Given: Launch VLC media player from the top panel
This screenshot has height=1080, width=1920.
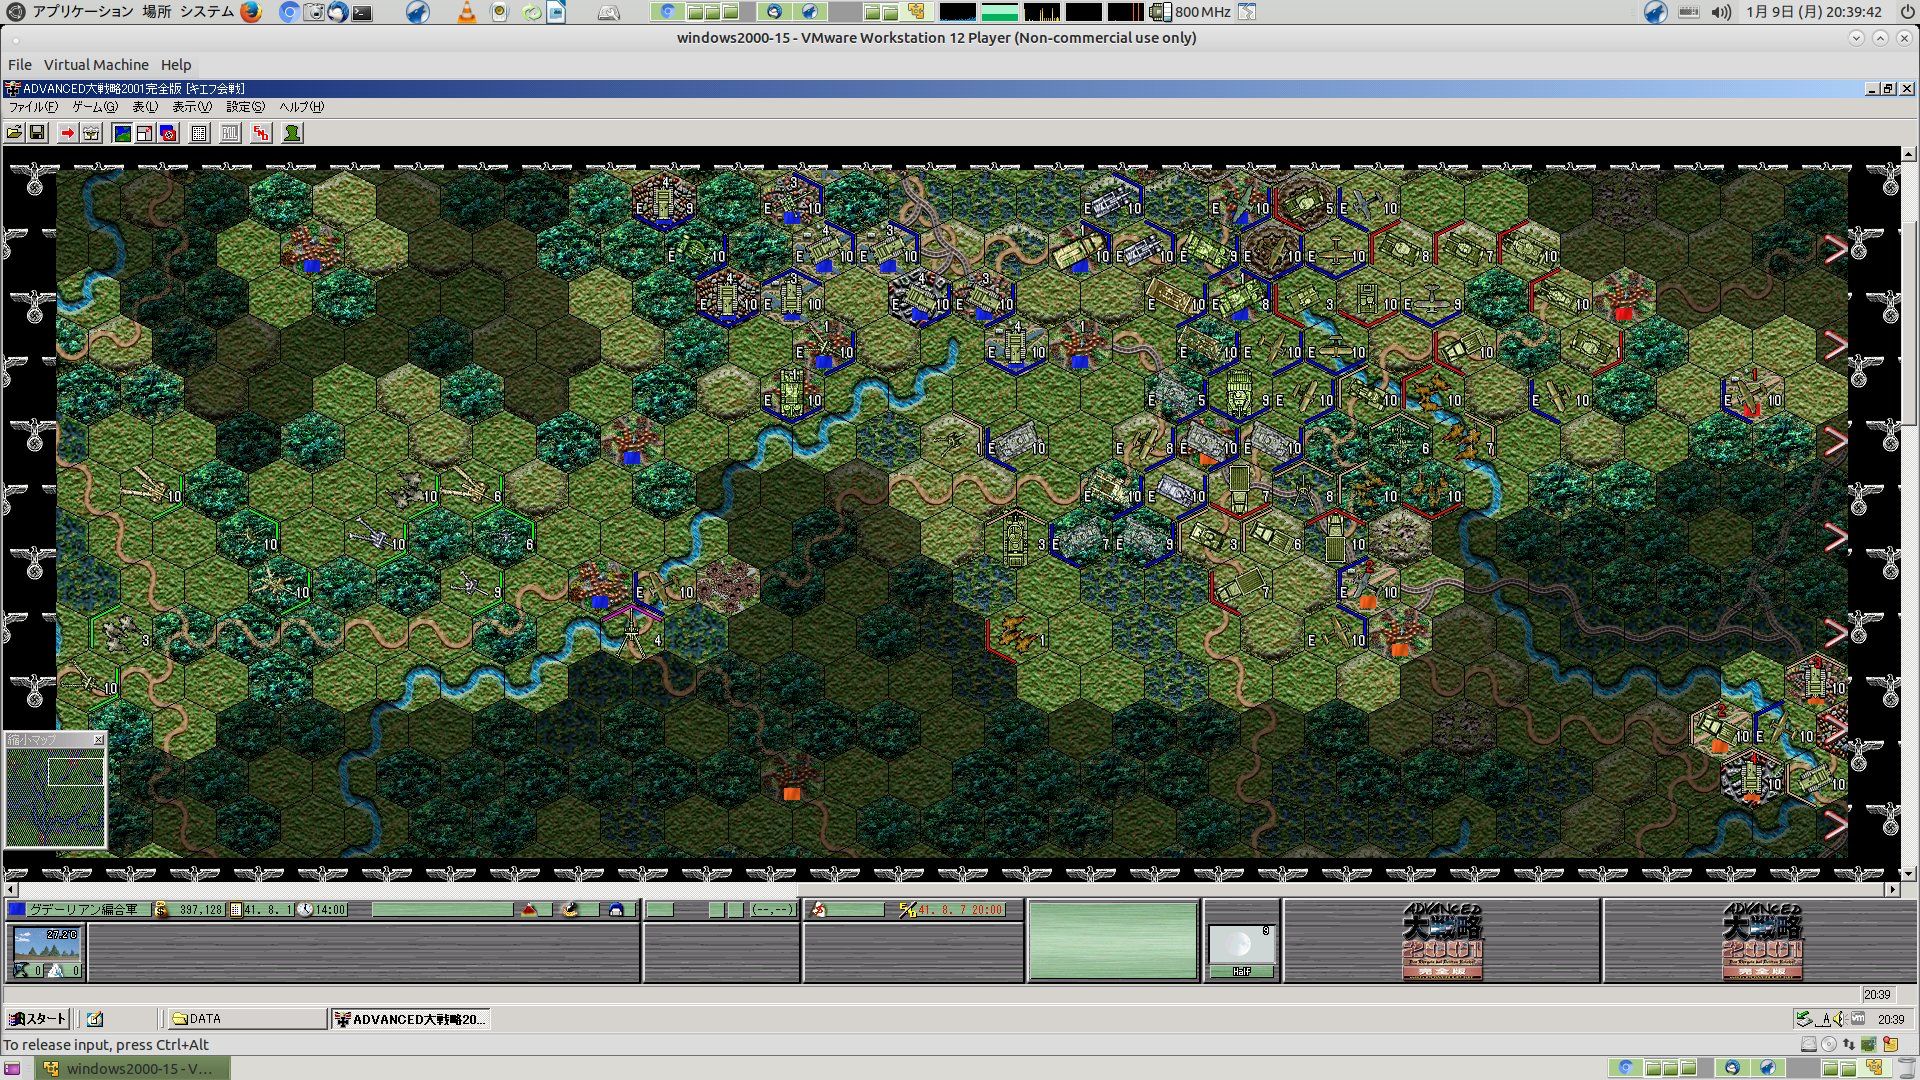Looking at the screenshot, I should 467,12.
